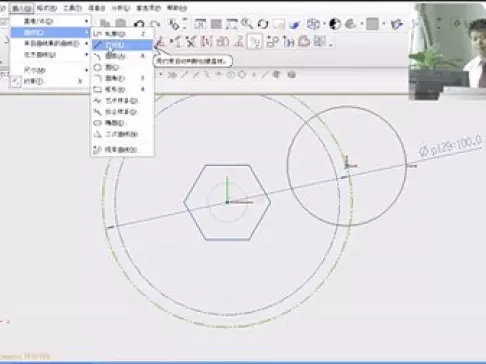Expand the arrow beside the view orientation icon
486x364 pixels.
click(x=324, y=24)
